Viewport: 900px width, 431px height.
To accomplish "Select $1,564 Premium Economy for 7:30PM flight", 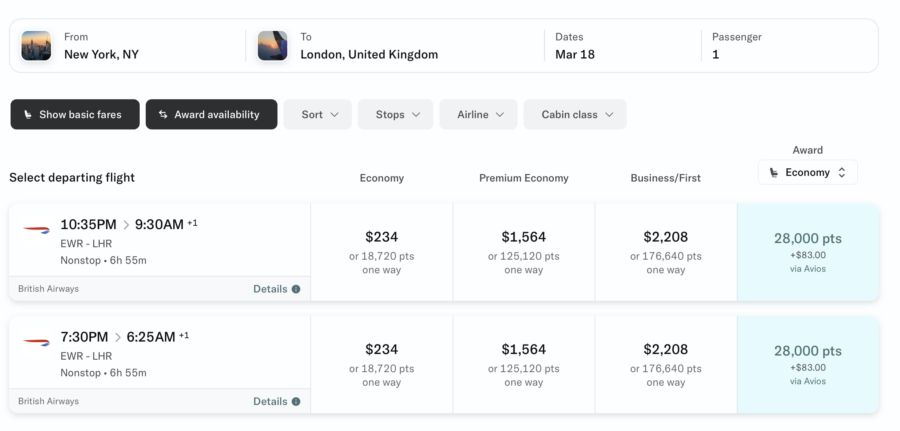I will tap(523, 364).
